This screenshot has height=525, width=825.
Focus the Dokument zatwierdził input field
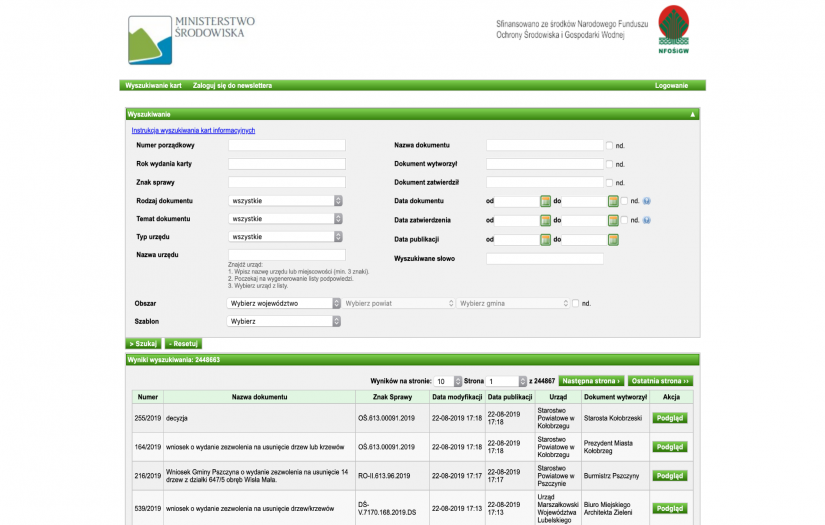[545, 183]
